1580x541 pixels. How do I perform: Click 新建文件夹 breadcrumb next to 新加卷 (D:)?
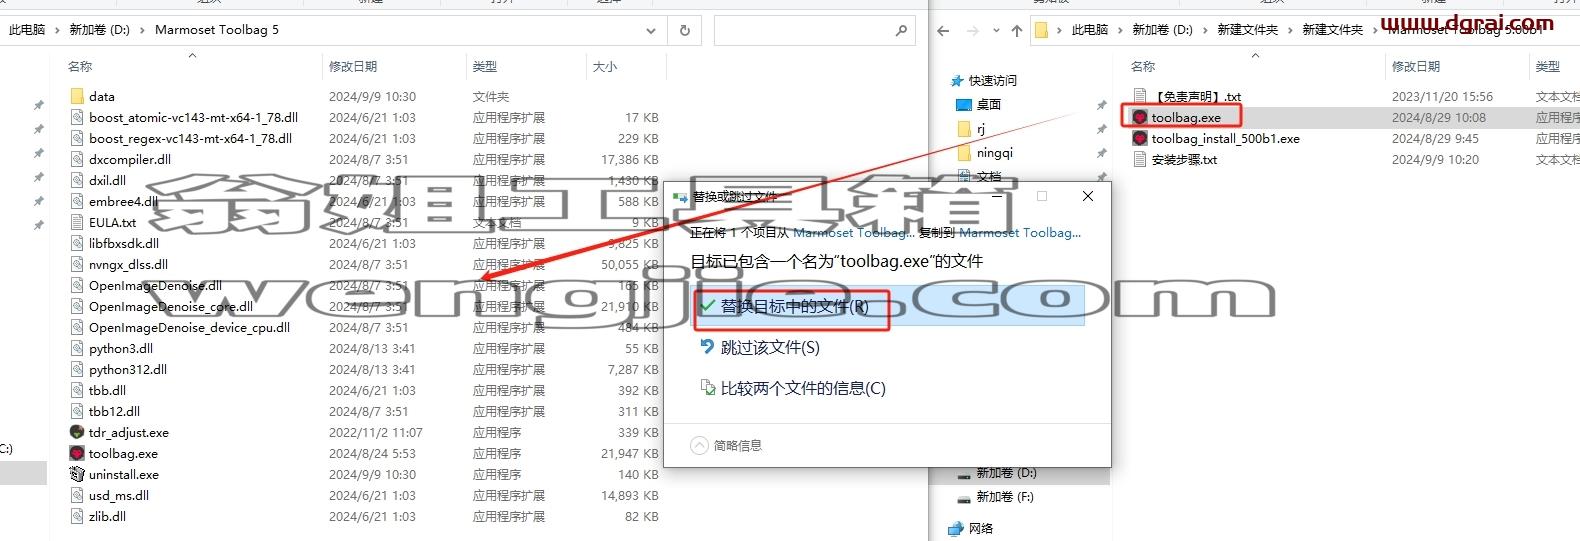click(1247, 30)
